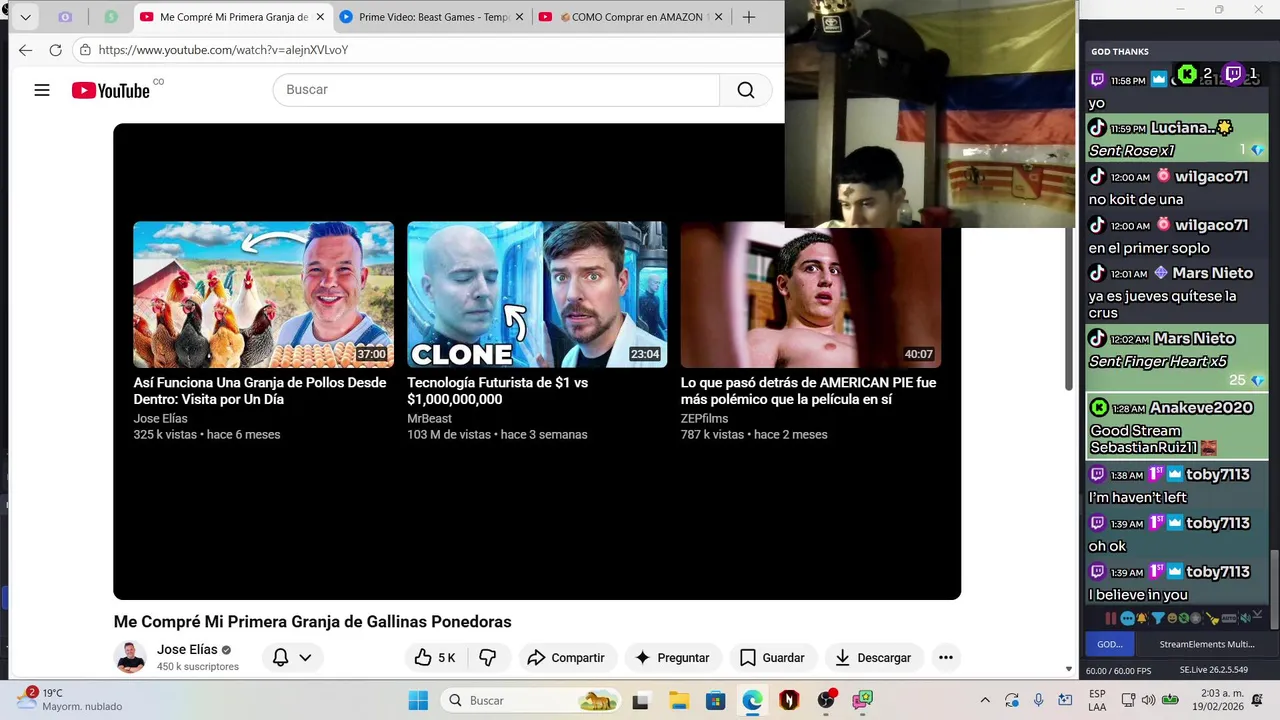The width and height of the screenshot is (1280, 720).
Task: Open the tab search dropdown arrow
Action: [25, 17]
